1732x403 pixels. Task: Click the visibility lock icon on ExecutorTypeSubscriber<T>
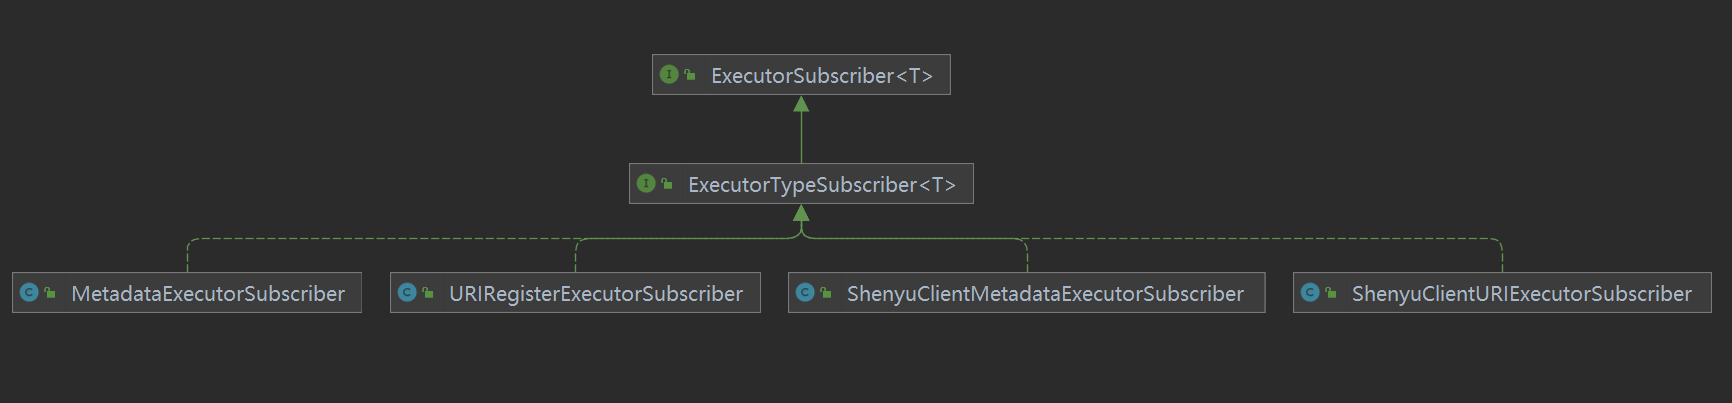pos(667,184)
